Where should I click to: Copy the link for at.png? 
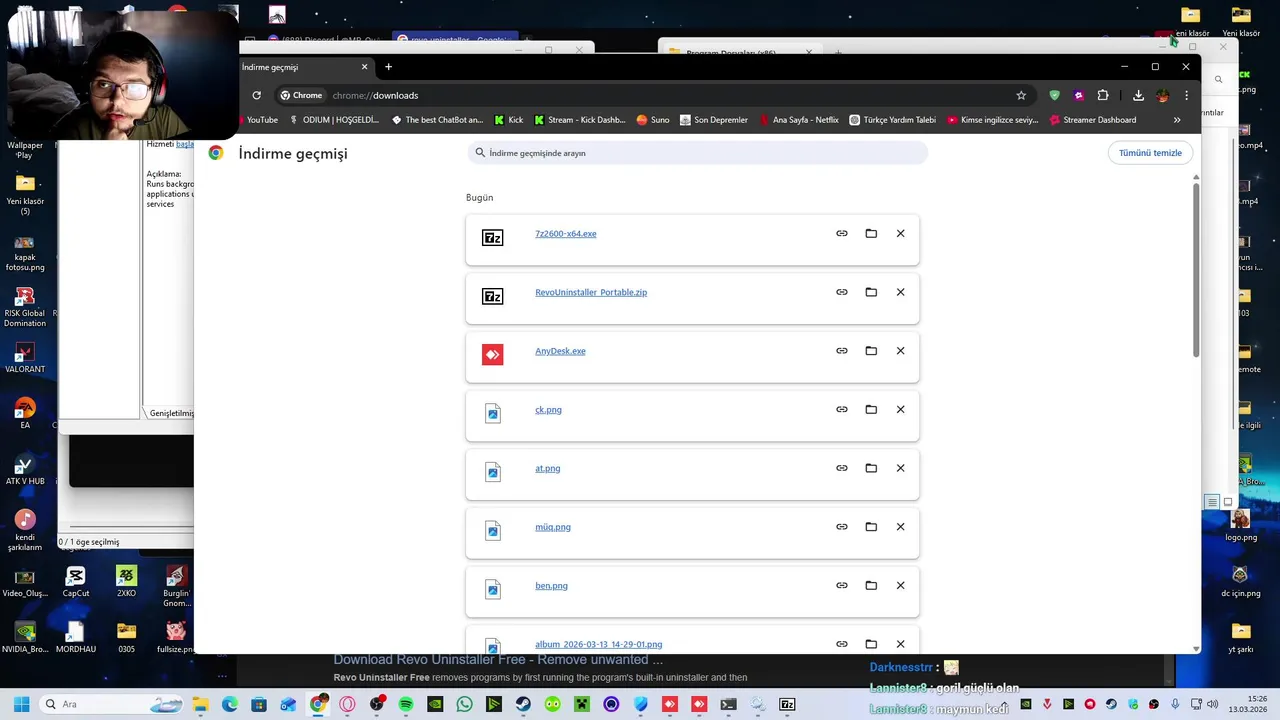[842, 468]
